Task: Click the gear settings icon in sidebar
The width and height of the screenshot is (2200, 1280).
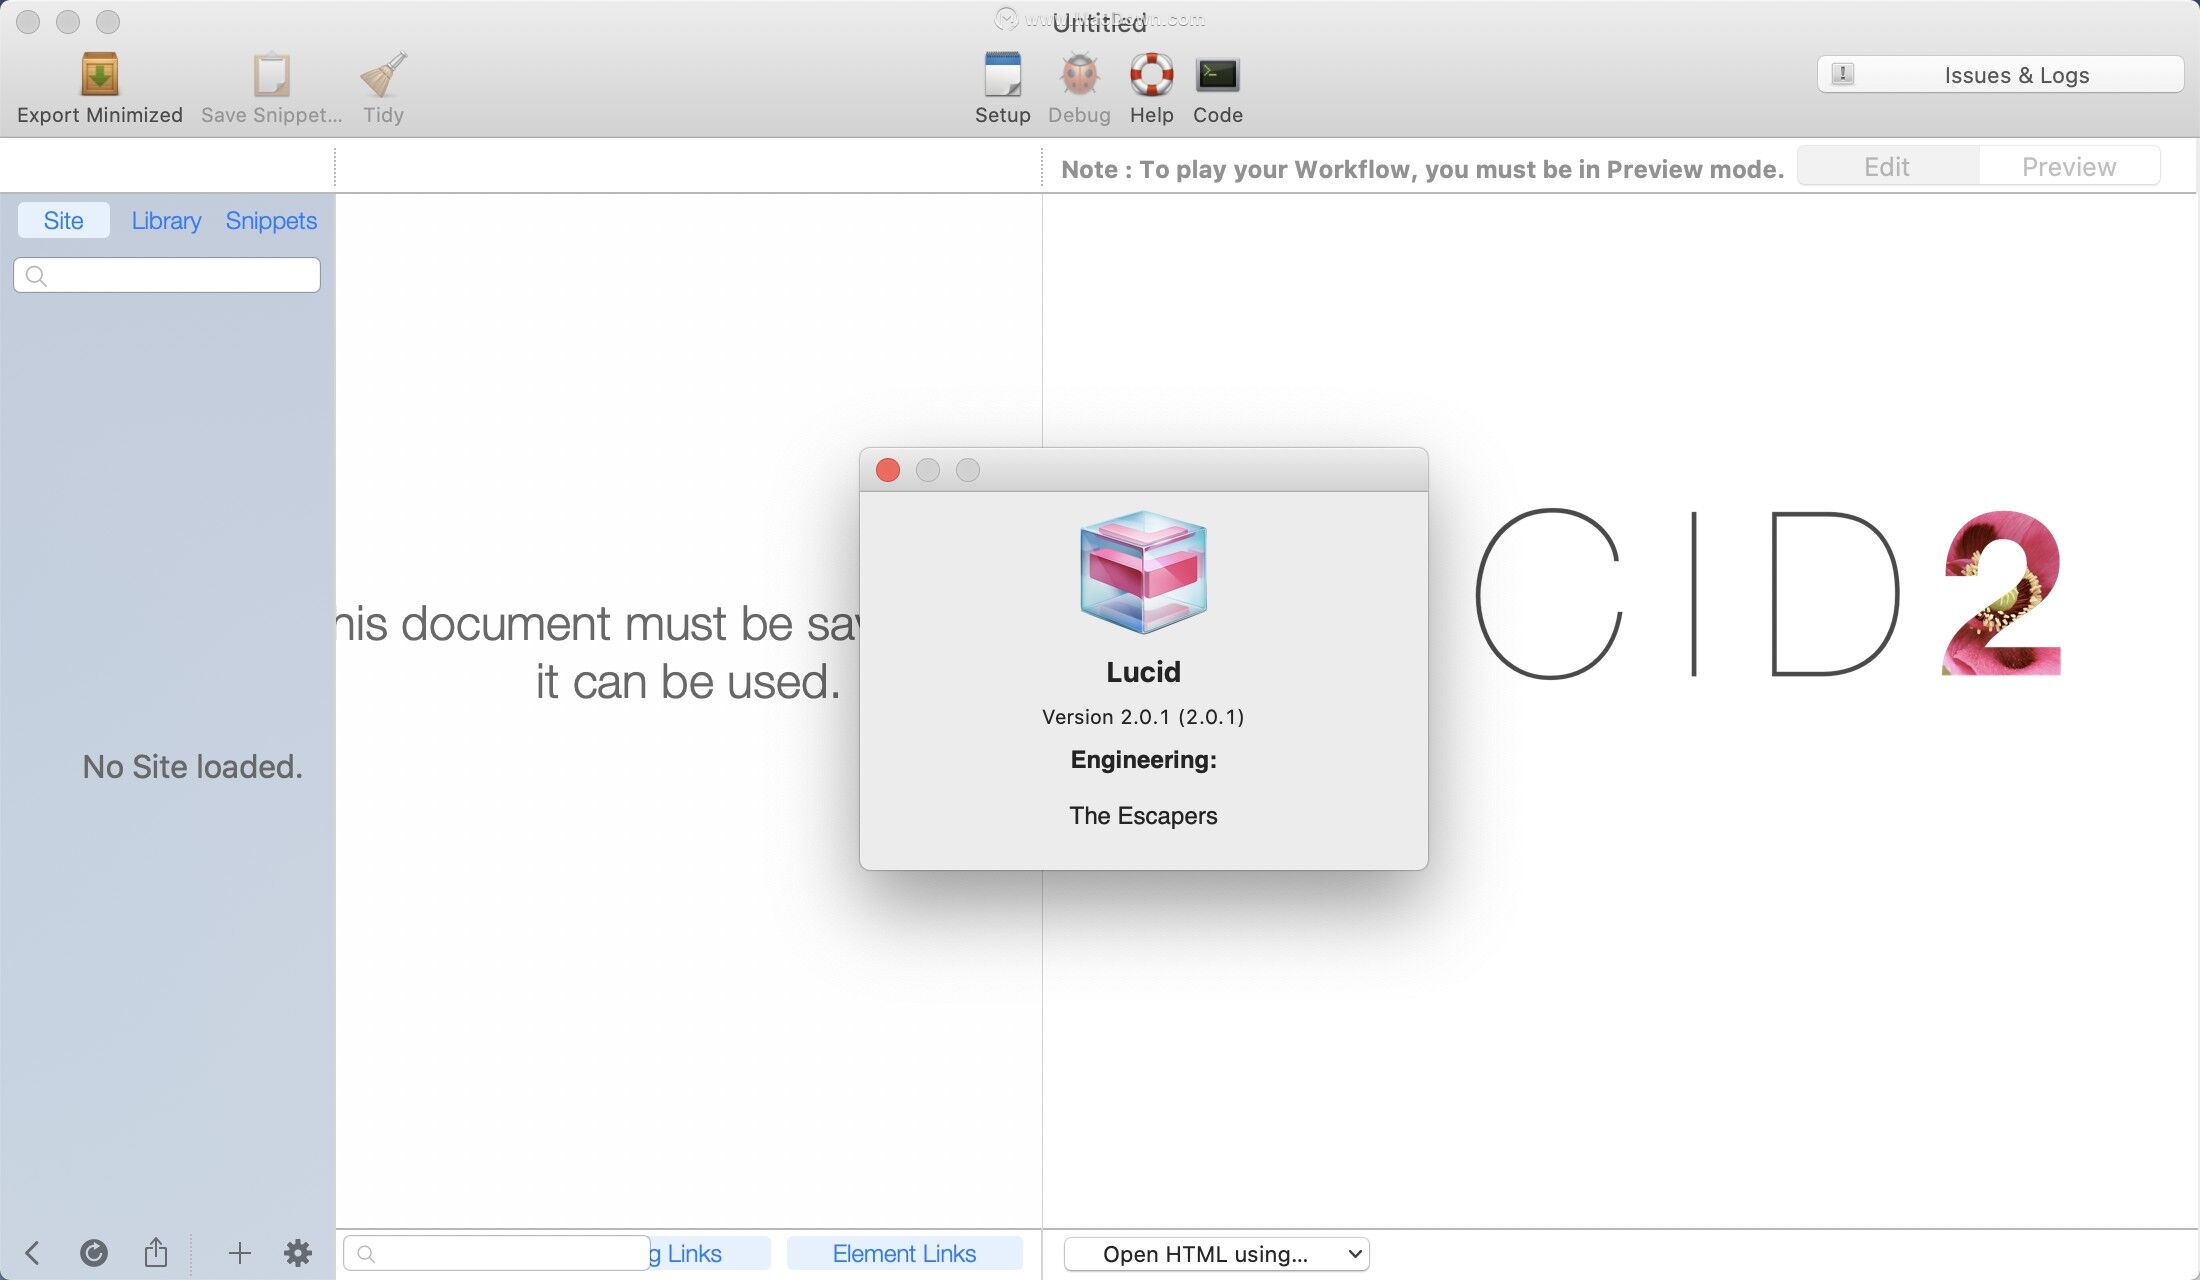Action: [x=298, y=1253]
